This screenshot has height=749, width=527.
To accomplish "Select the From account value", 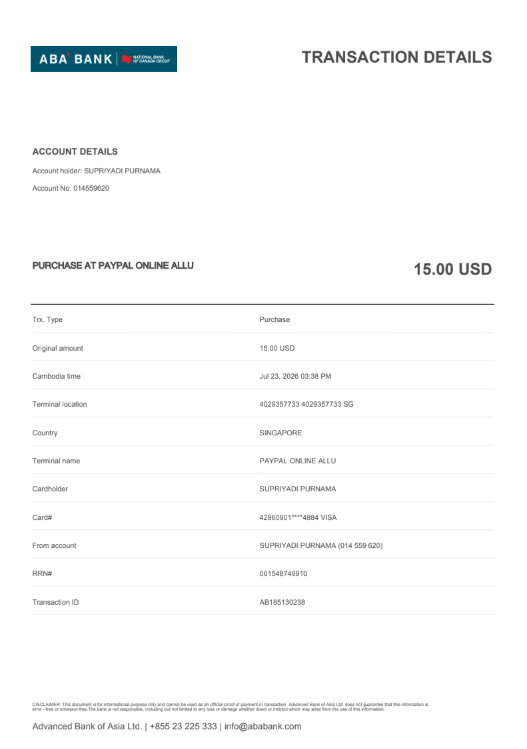I will [321, 546].
